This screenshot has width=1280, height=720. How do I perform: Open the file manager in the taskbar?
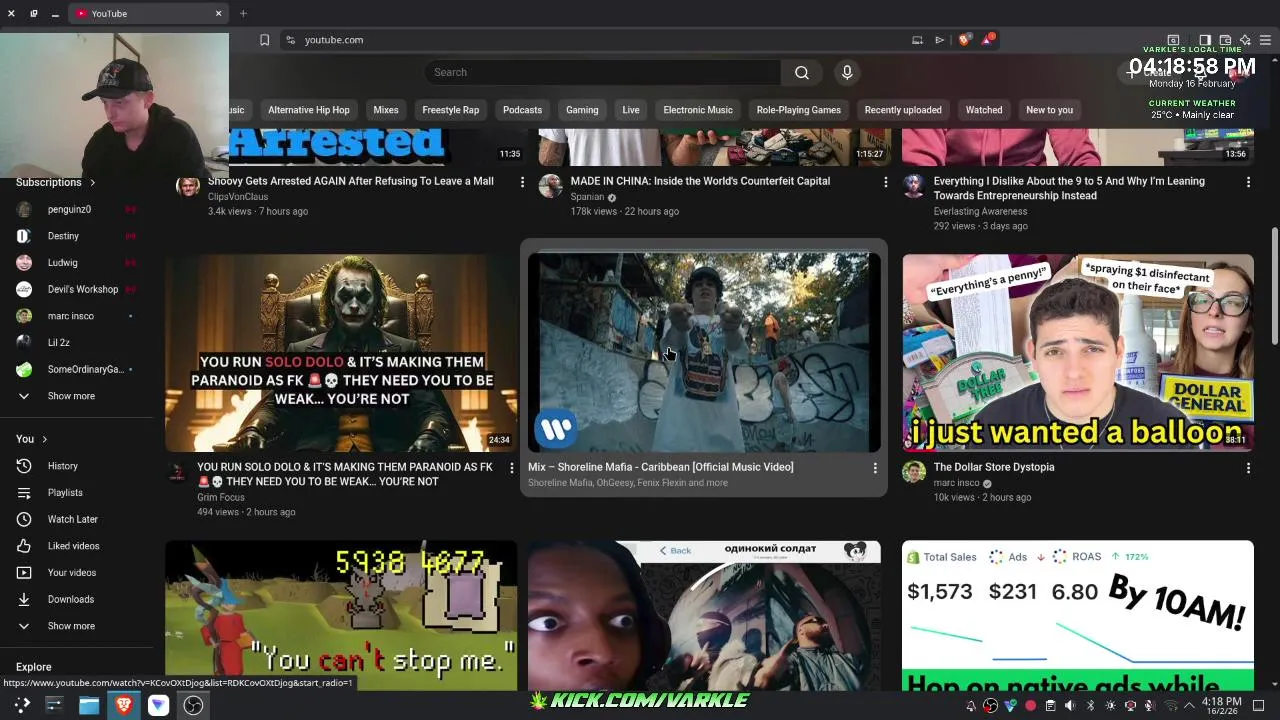[89, 705]
